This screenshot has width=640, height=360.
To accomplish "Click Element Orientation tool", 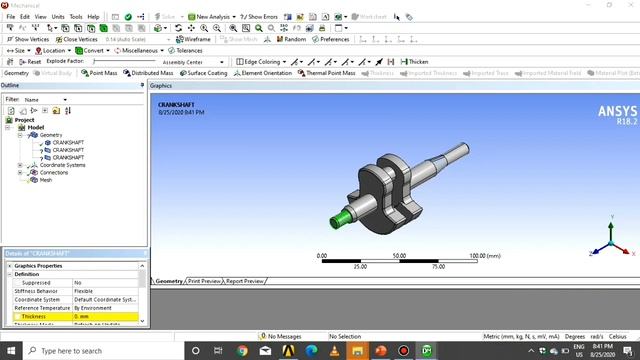I will [x=263, y=73].
